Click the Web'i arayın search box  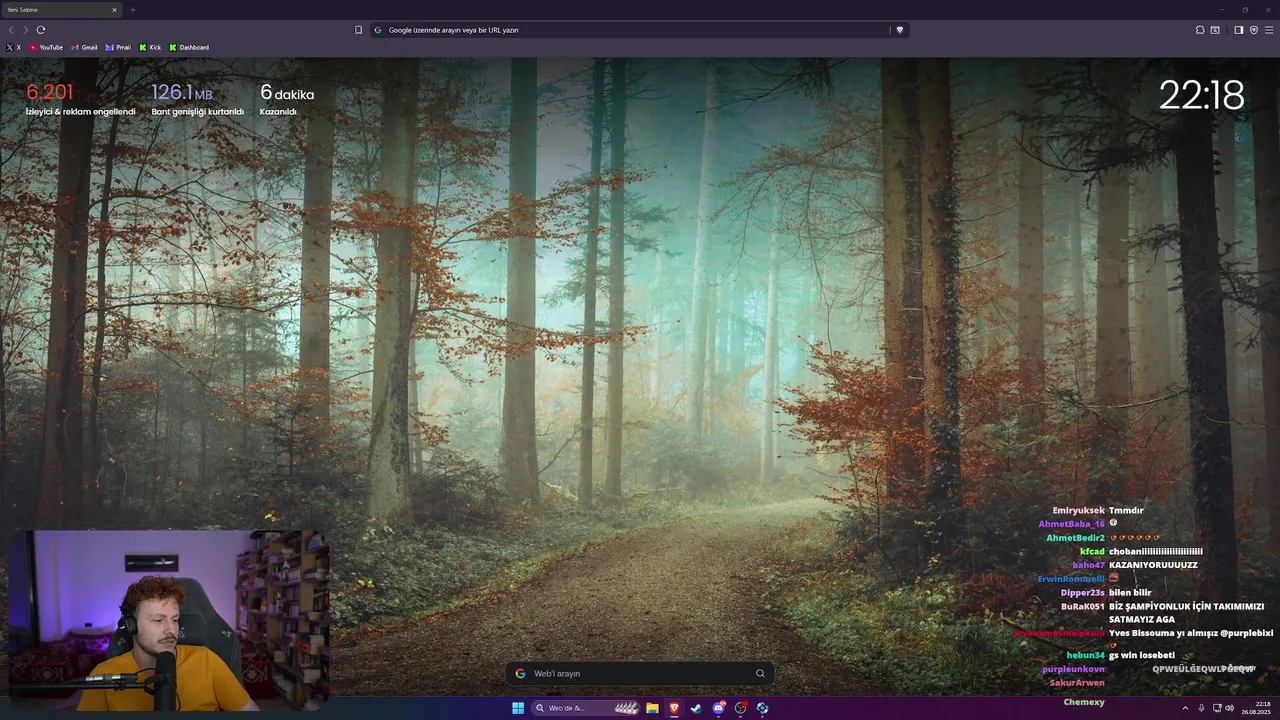[x=640, y=673]
